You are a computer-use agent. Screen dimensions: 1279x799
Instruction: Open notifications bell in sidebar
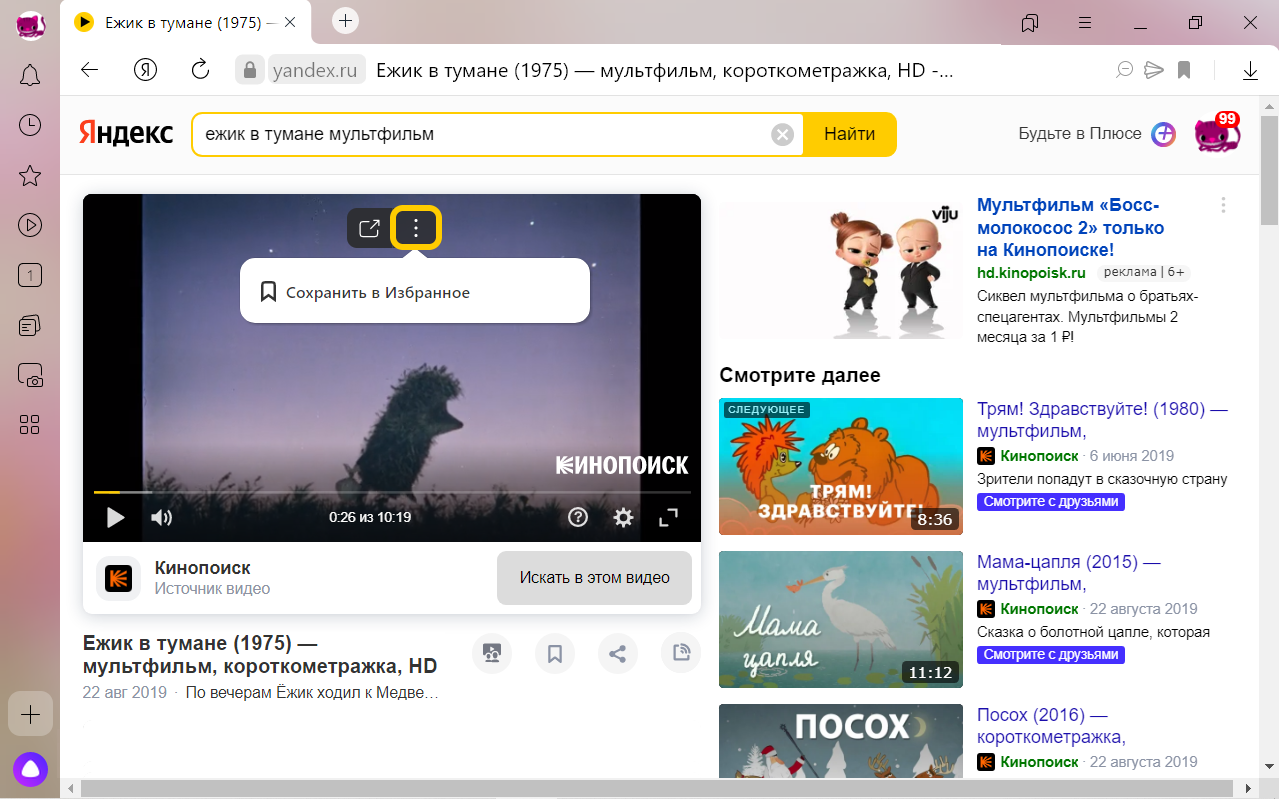coord(30,74)
